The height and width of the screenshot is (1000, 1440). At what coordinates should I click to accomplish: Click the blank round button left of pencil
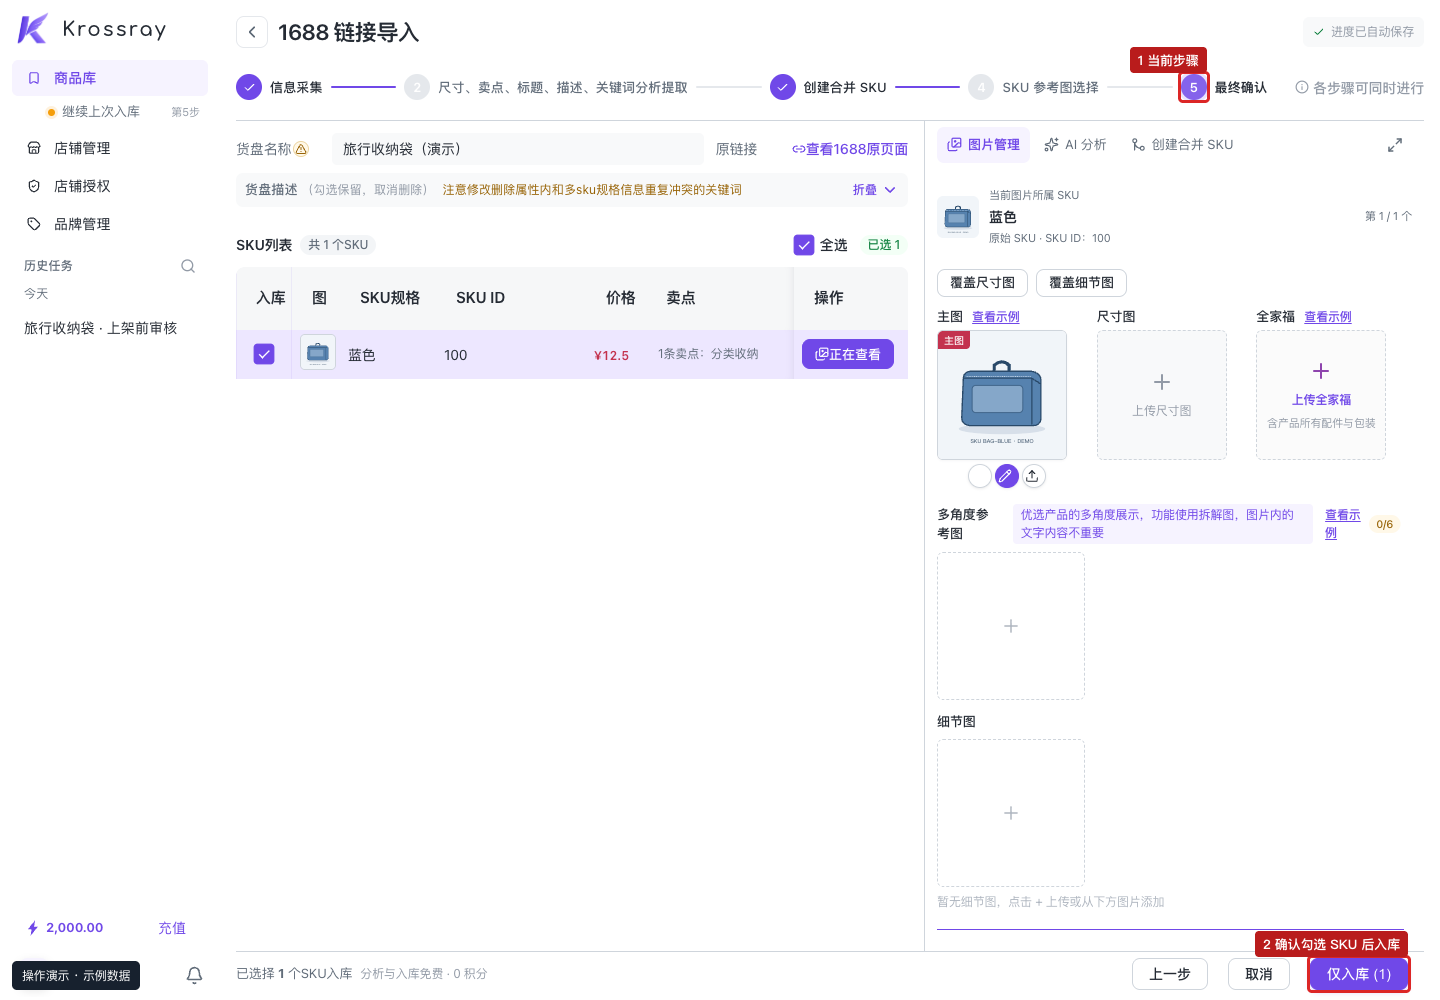tap(980, 476)
